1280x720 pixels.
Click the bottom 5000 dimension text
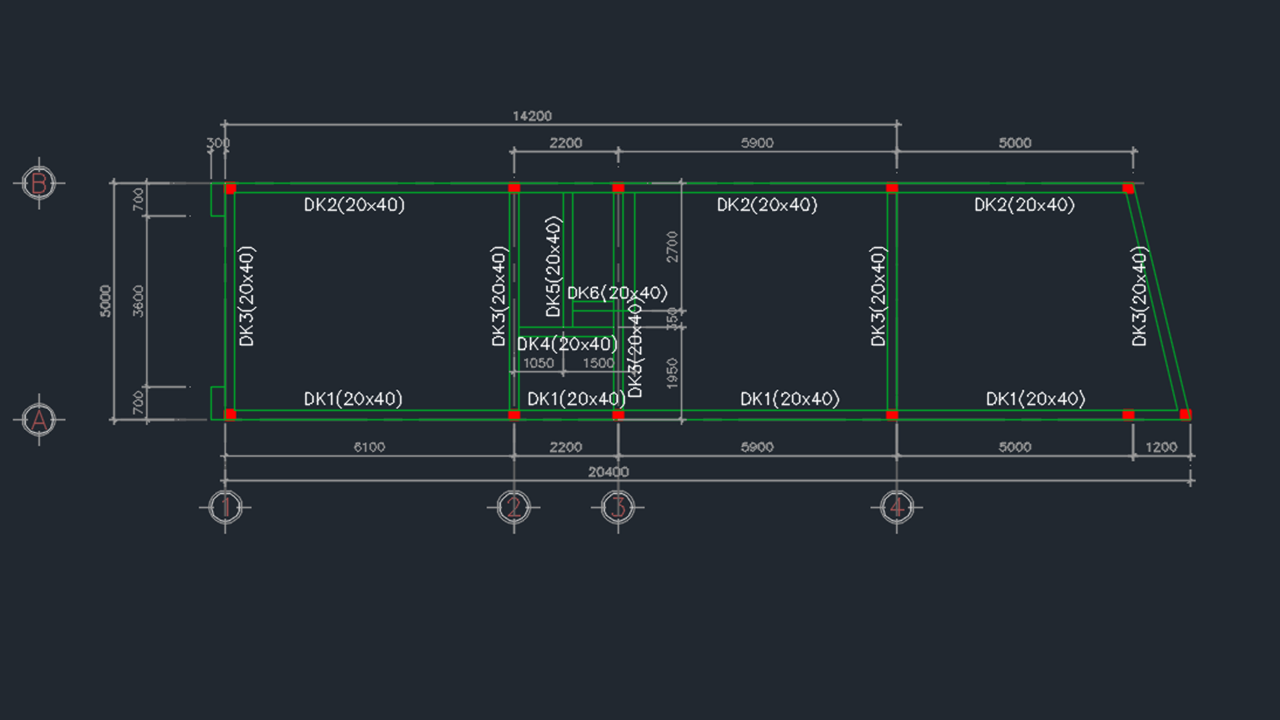point(1014,447)
